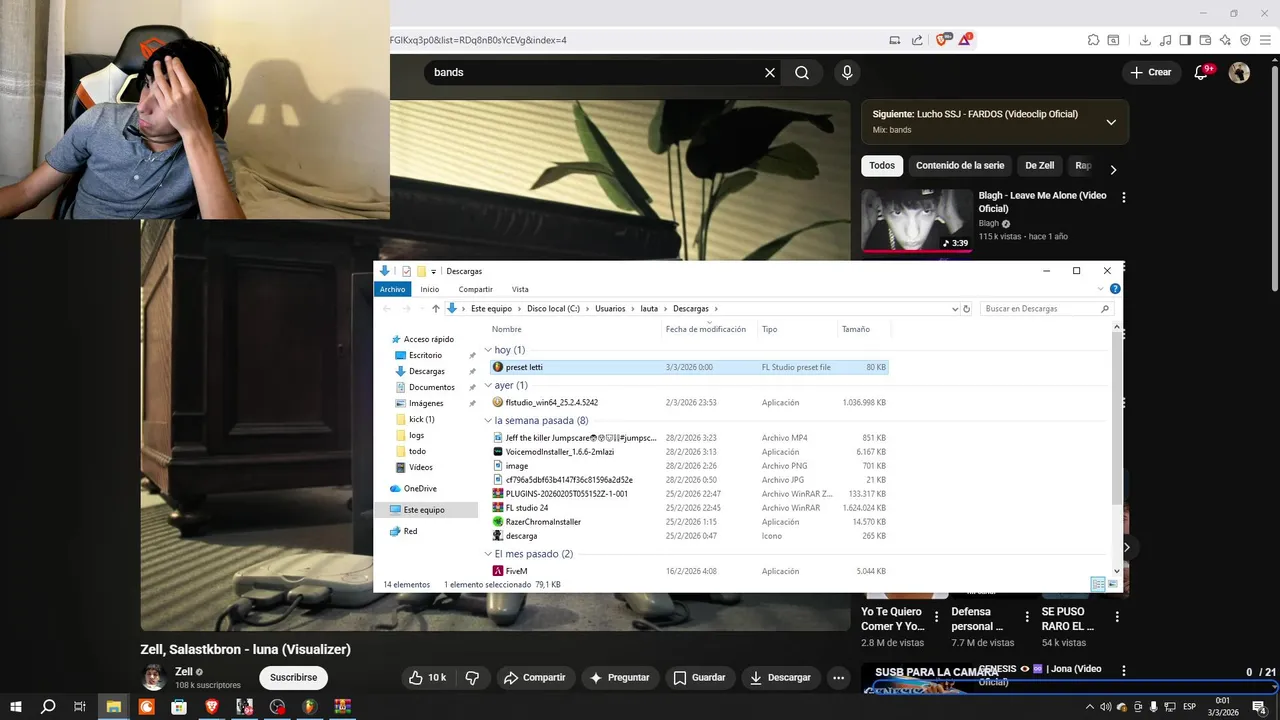Open Task View on the taskbar
This screenshot has height=720, width=1280.
pyautogui.click(x=80, y=707)
